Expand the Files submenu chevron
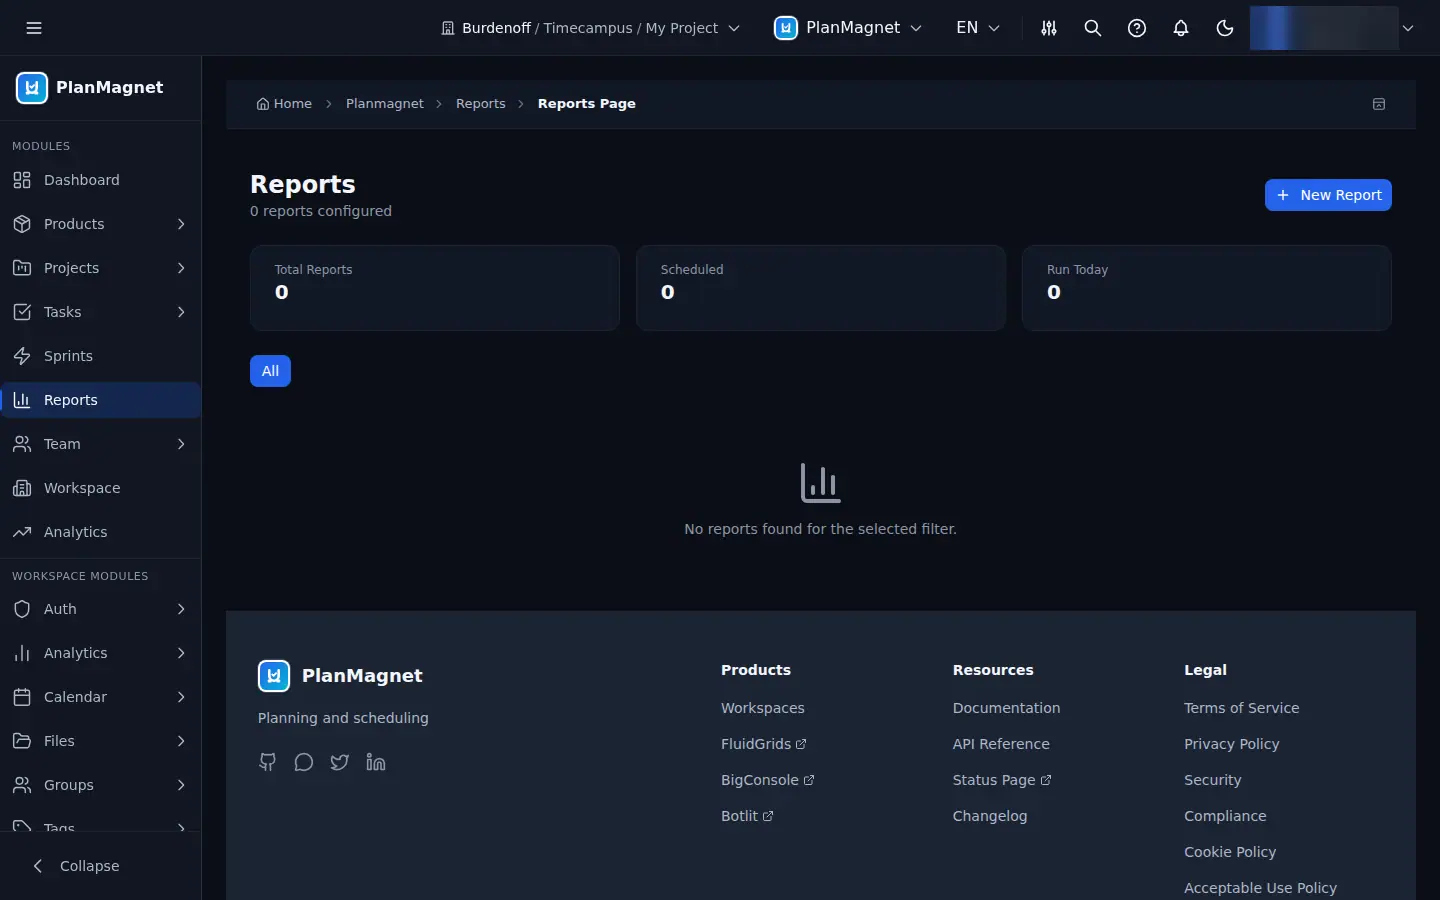The image size is (1440, 900). point(181,741)
